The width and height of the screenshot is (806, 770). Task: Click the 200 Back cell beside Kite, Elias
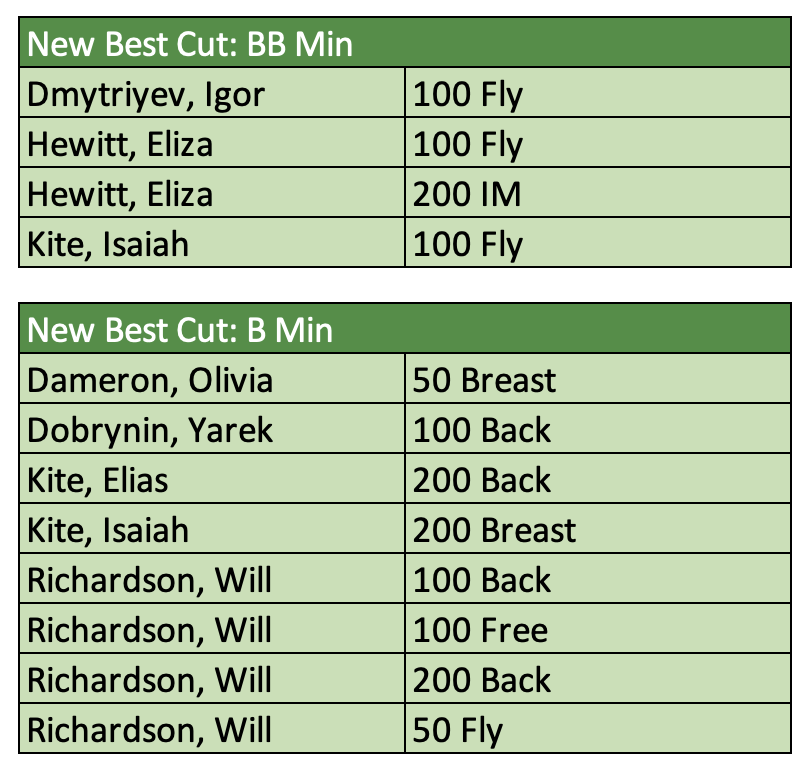482,480
